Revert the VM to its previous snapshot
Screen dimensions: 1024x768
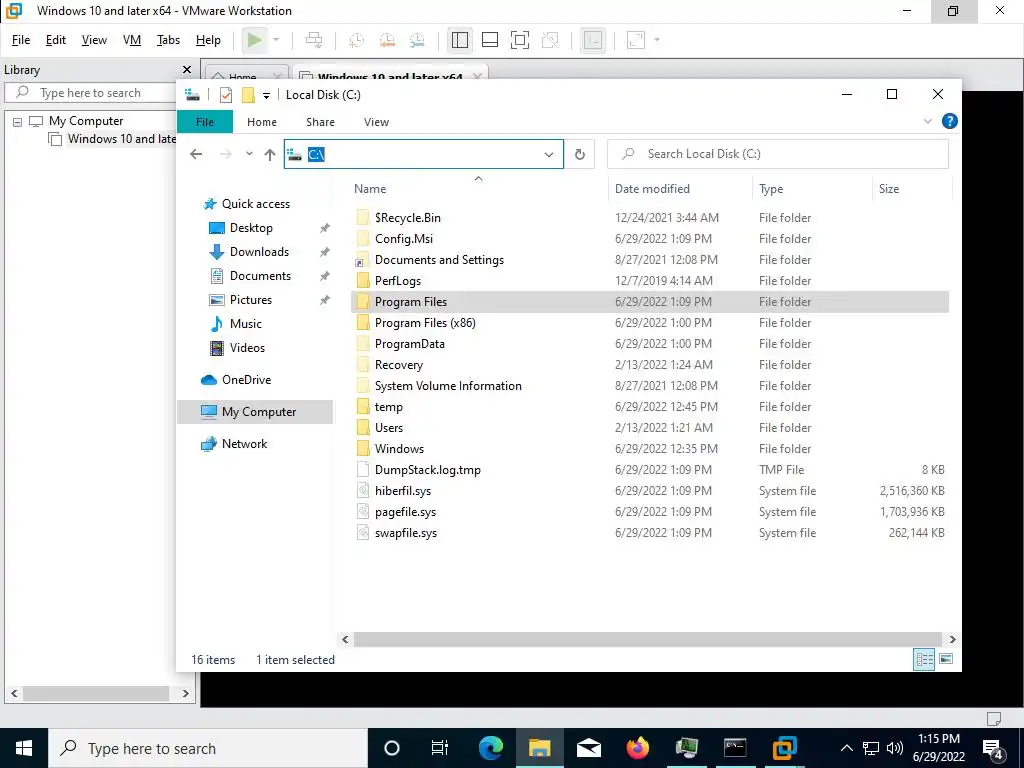(387, 40)
